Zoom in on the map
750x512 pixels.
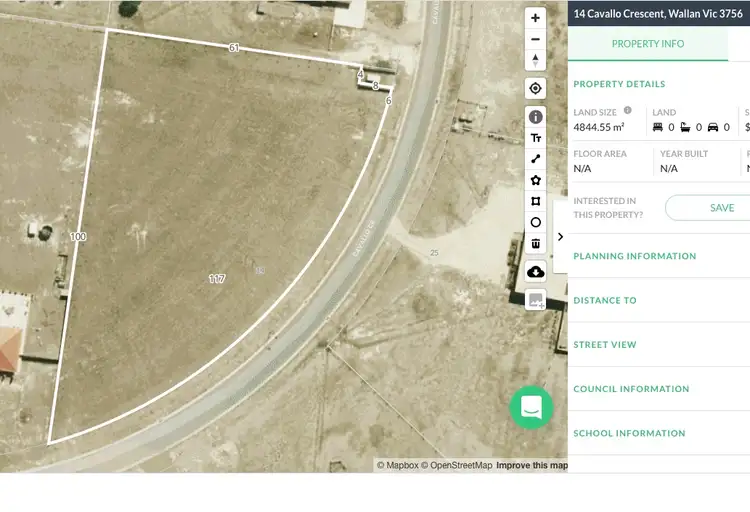pos(536,18)
